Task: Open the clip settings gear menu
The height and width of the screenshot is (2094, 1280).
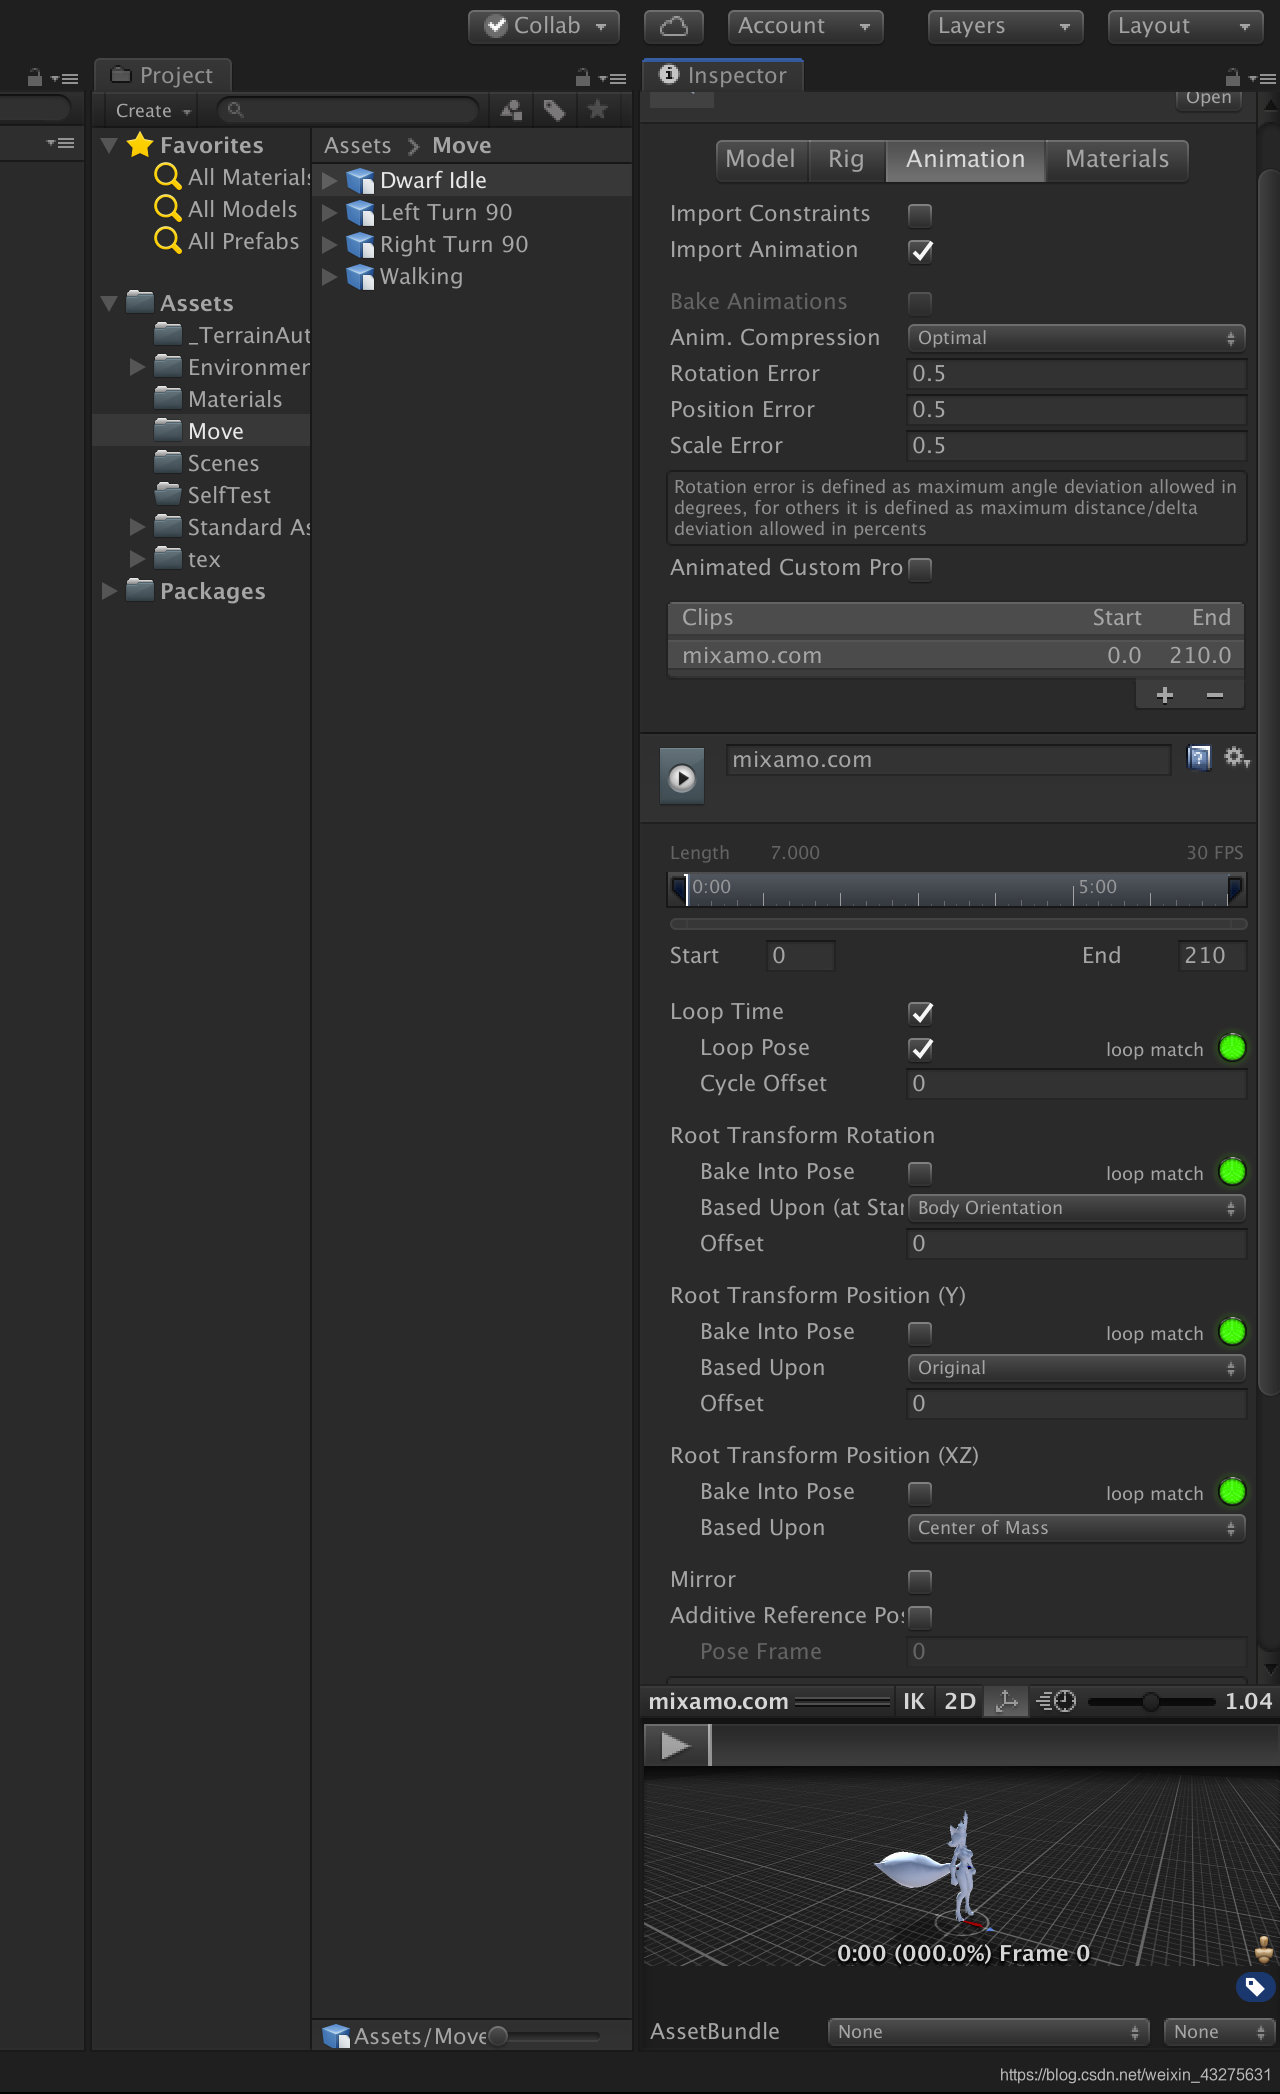Action: tap(1237, 758)
